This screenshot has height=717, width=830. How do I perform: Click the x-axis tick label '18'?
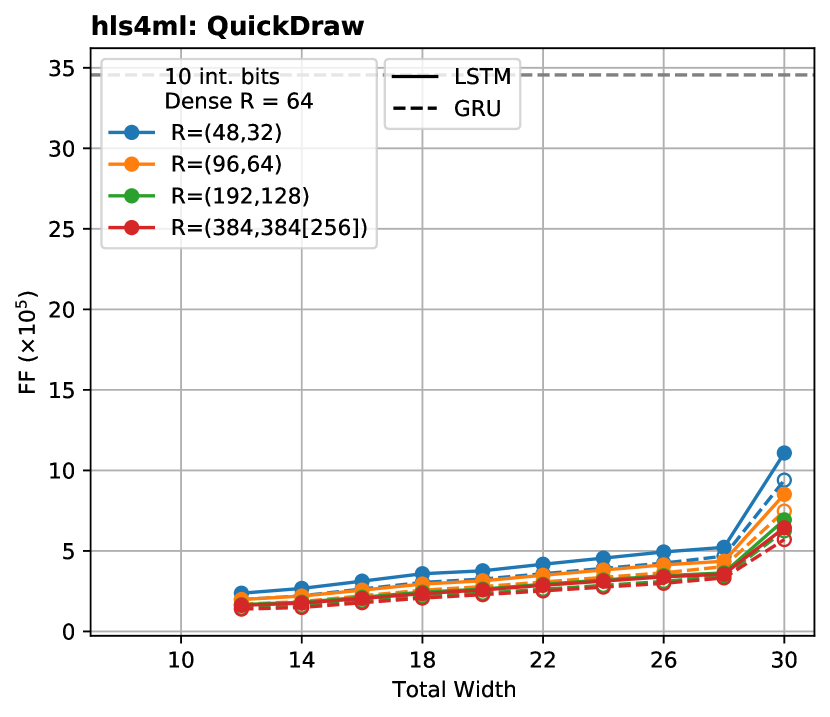click(x=422, y=660)
